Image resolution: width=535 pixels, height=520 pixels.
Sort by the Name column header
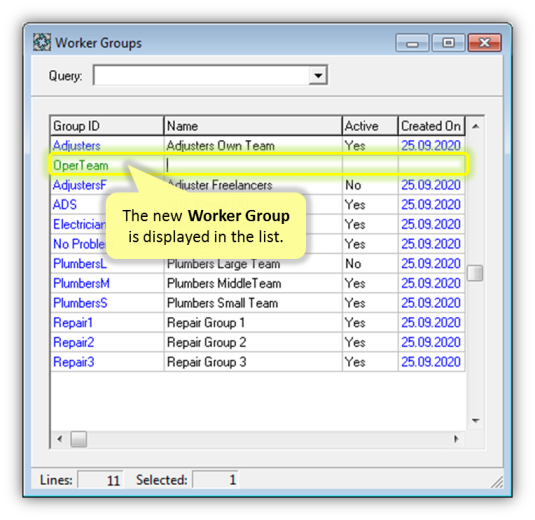tap(253, 126)
